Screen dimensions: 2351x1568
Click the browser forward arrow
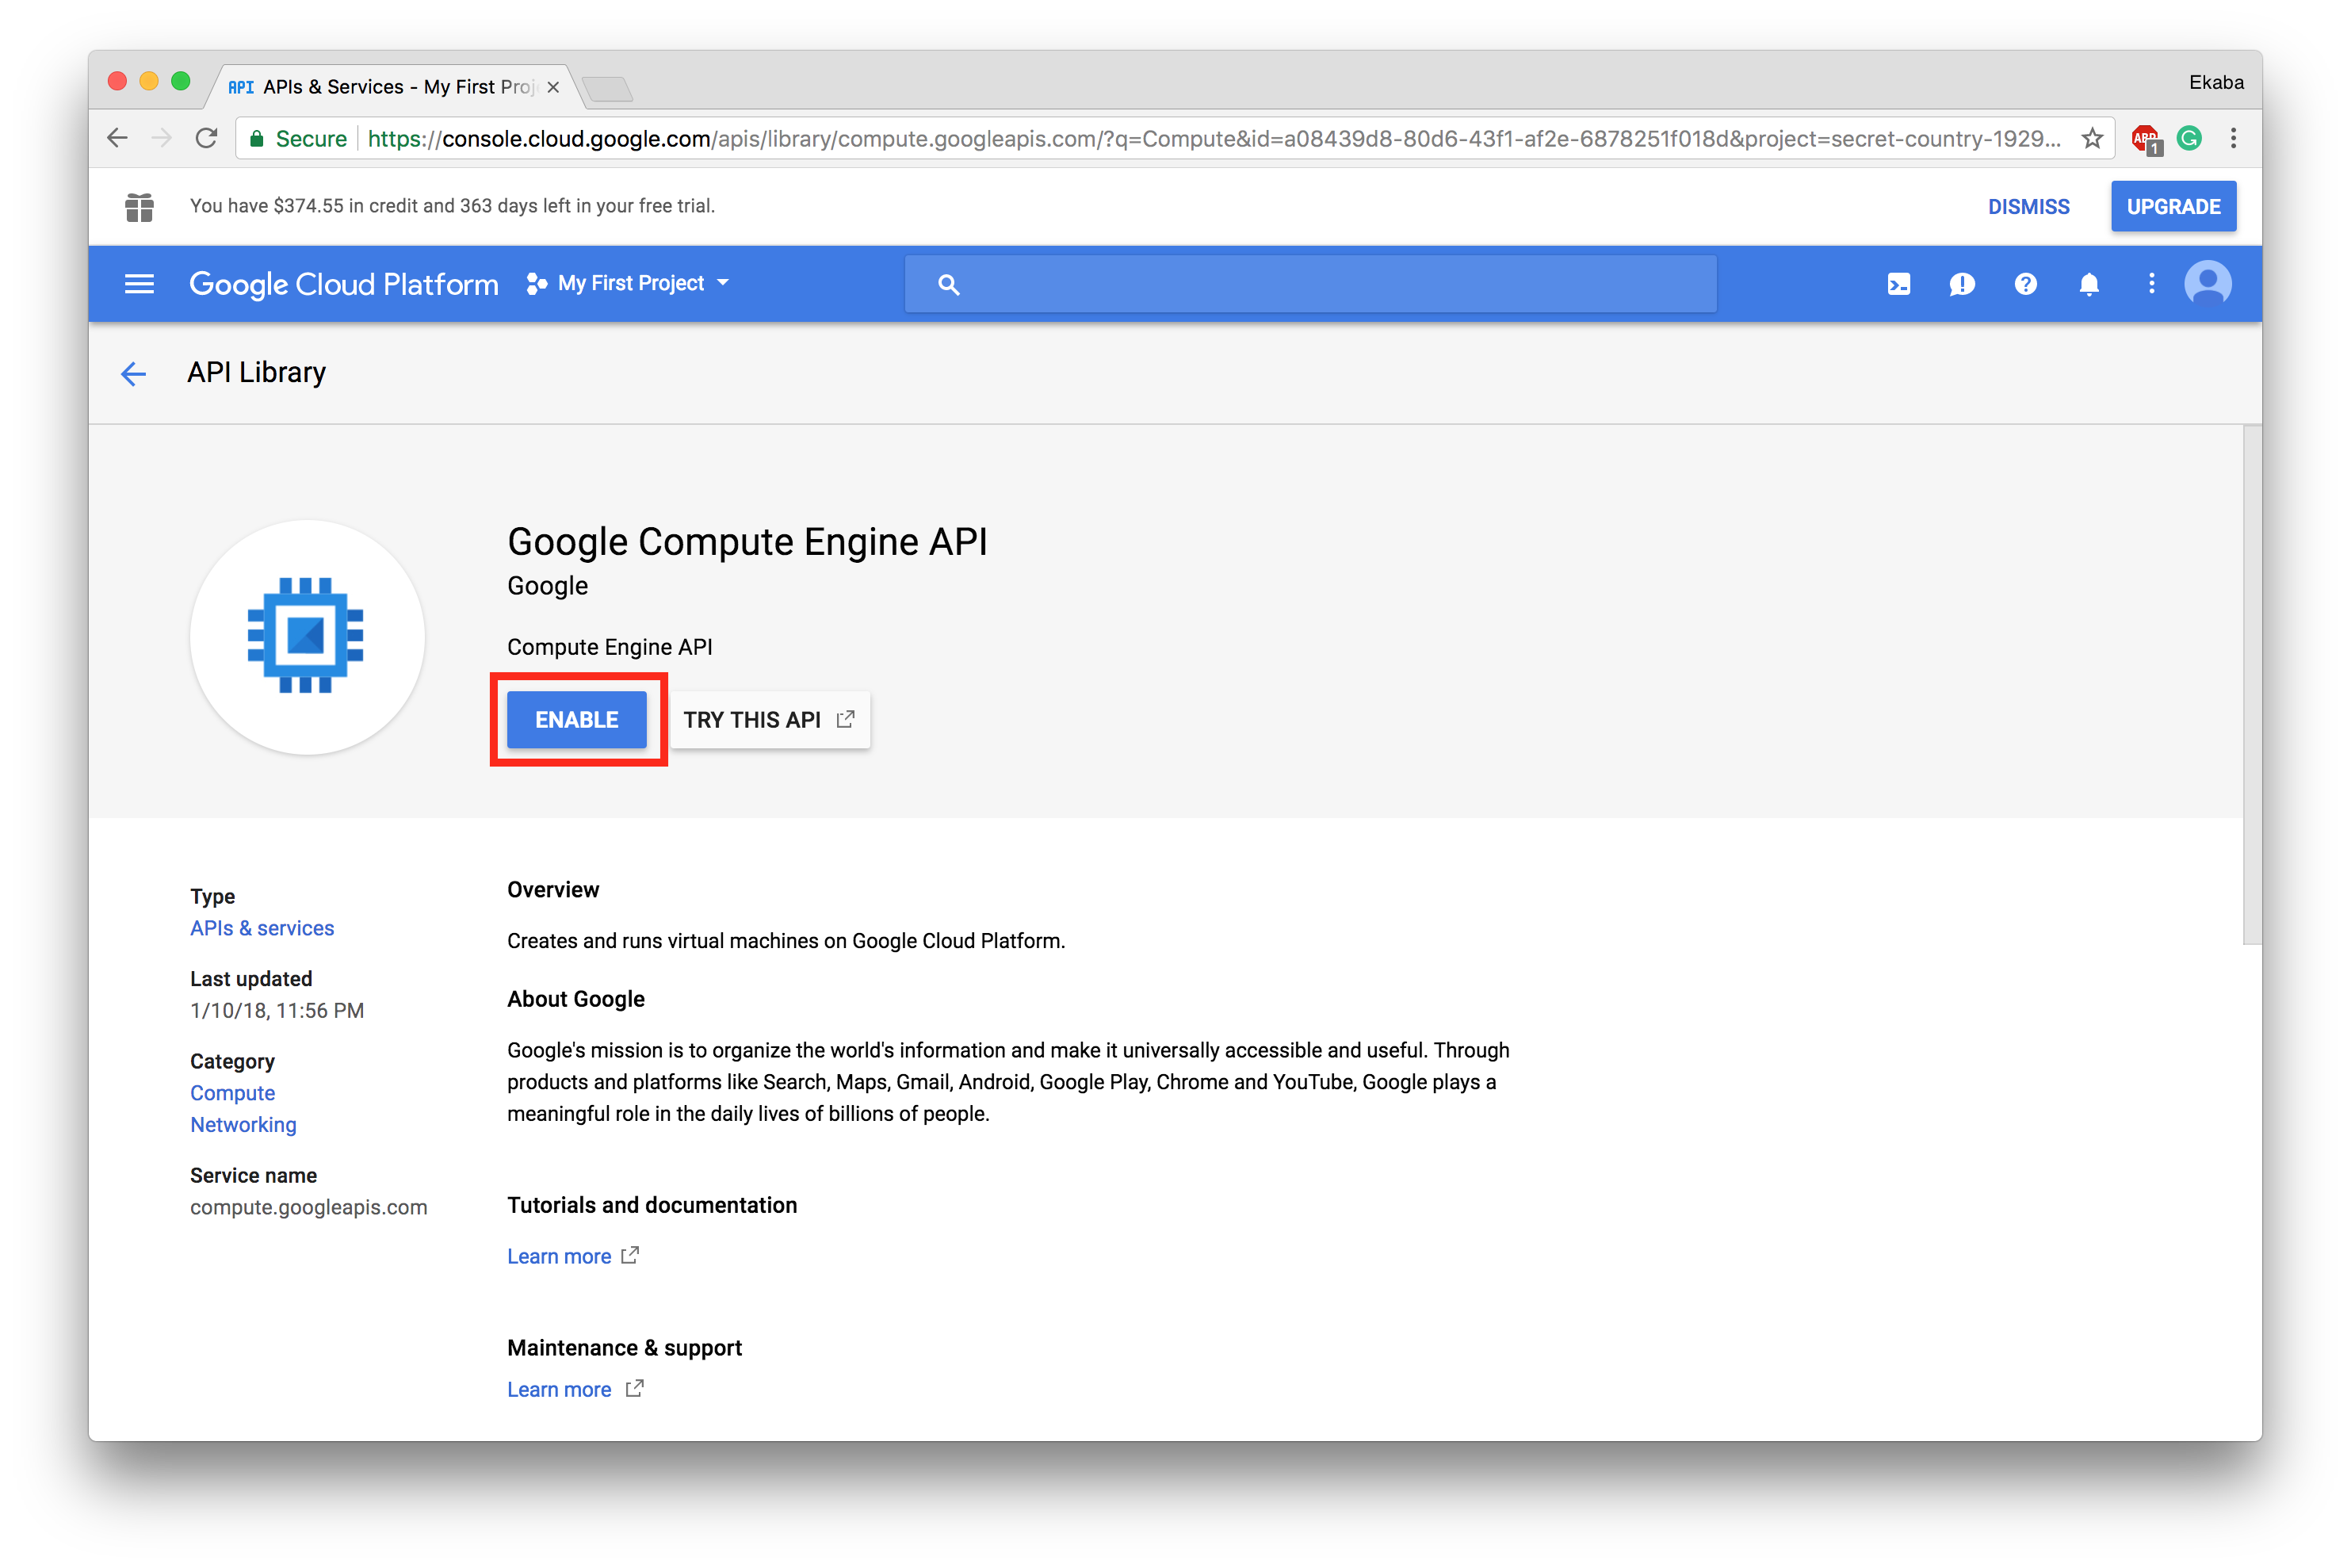click(x=162, y=138)
